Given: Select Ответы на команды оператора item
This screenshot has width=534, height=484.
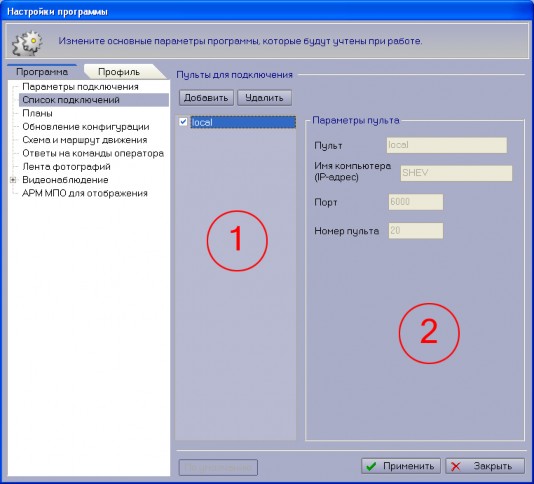Looking at the screenshot, I should [x=93, y=153].
